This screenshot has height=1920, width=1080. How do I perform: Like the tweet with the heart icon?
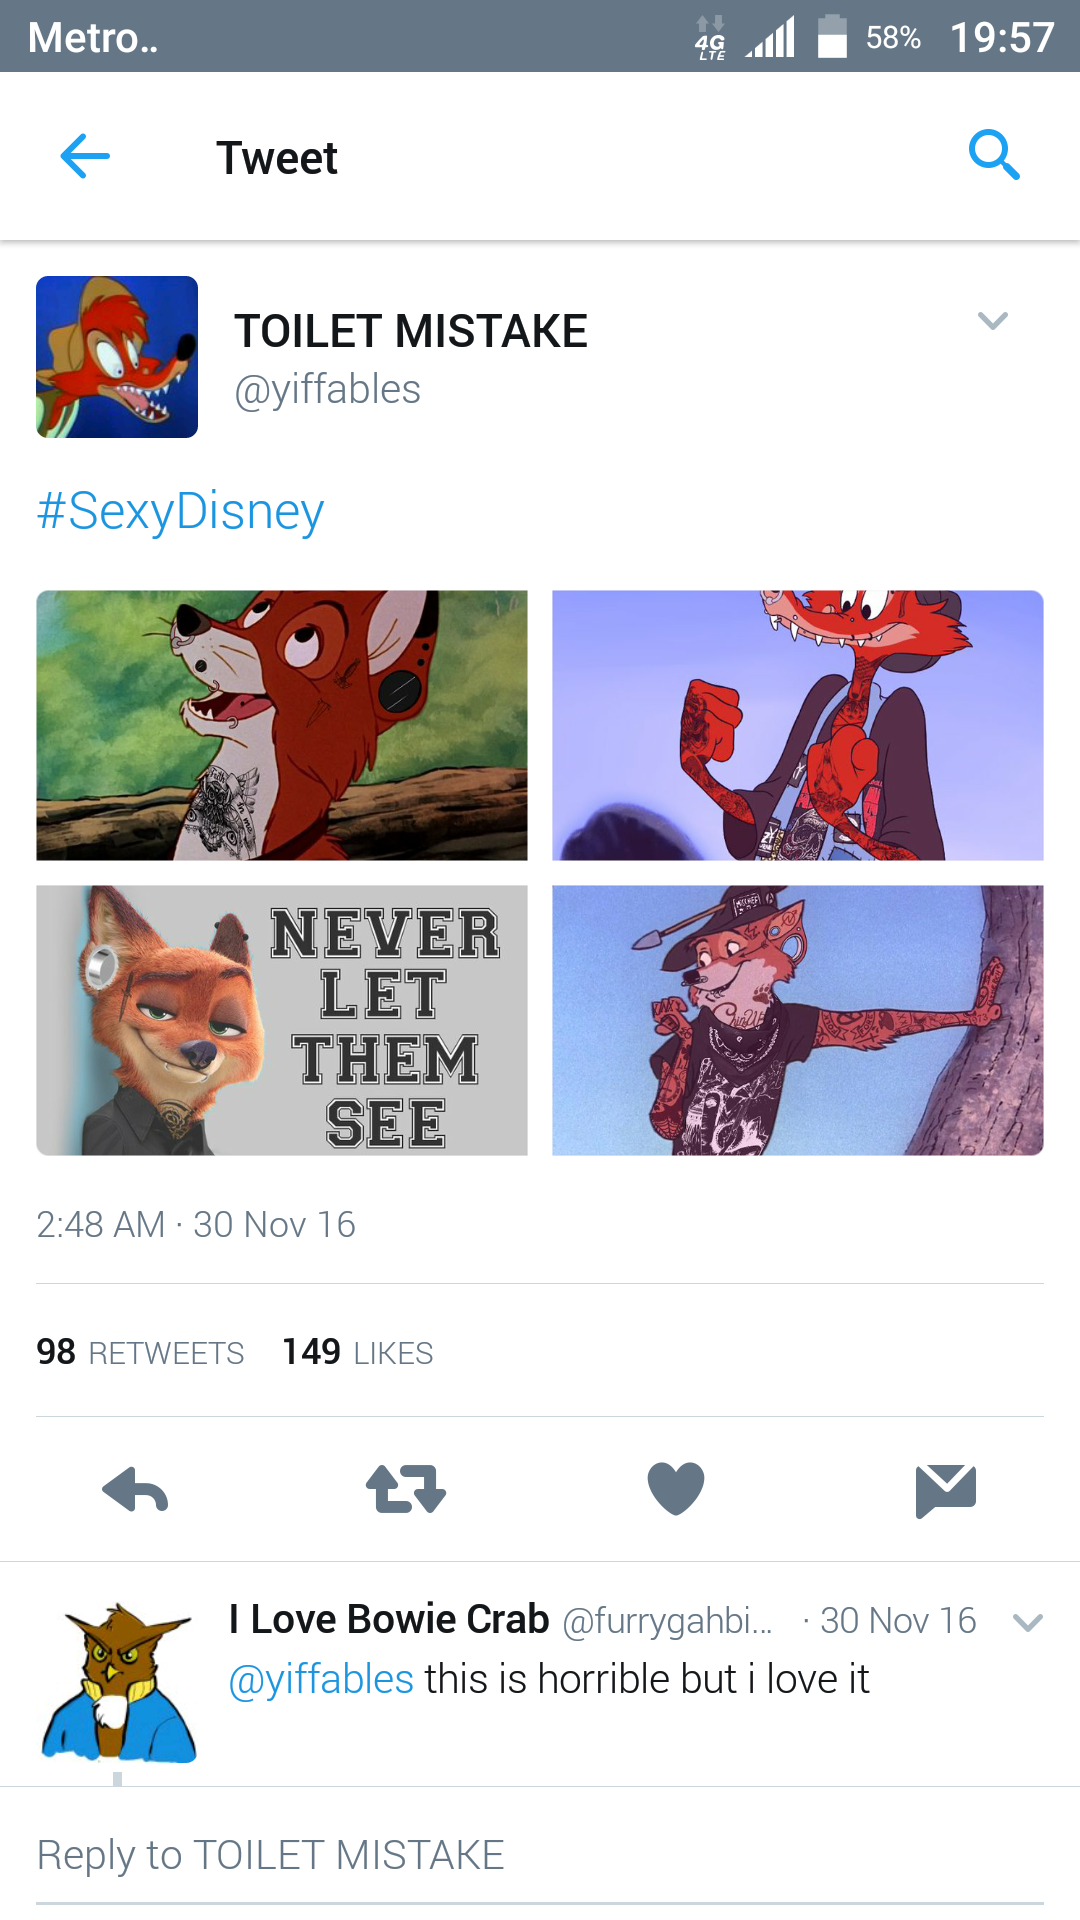[x=676, y=1488]
